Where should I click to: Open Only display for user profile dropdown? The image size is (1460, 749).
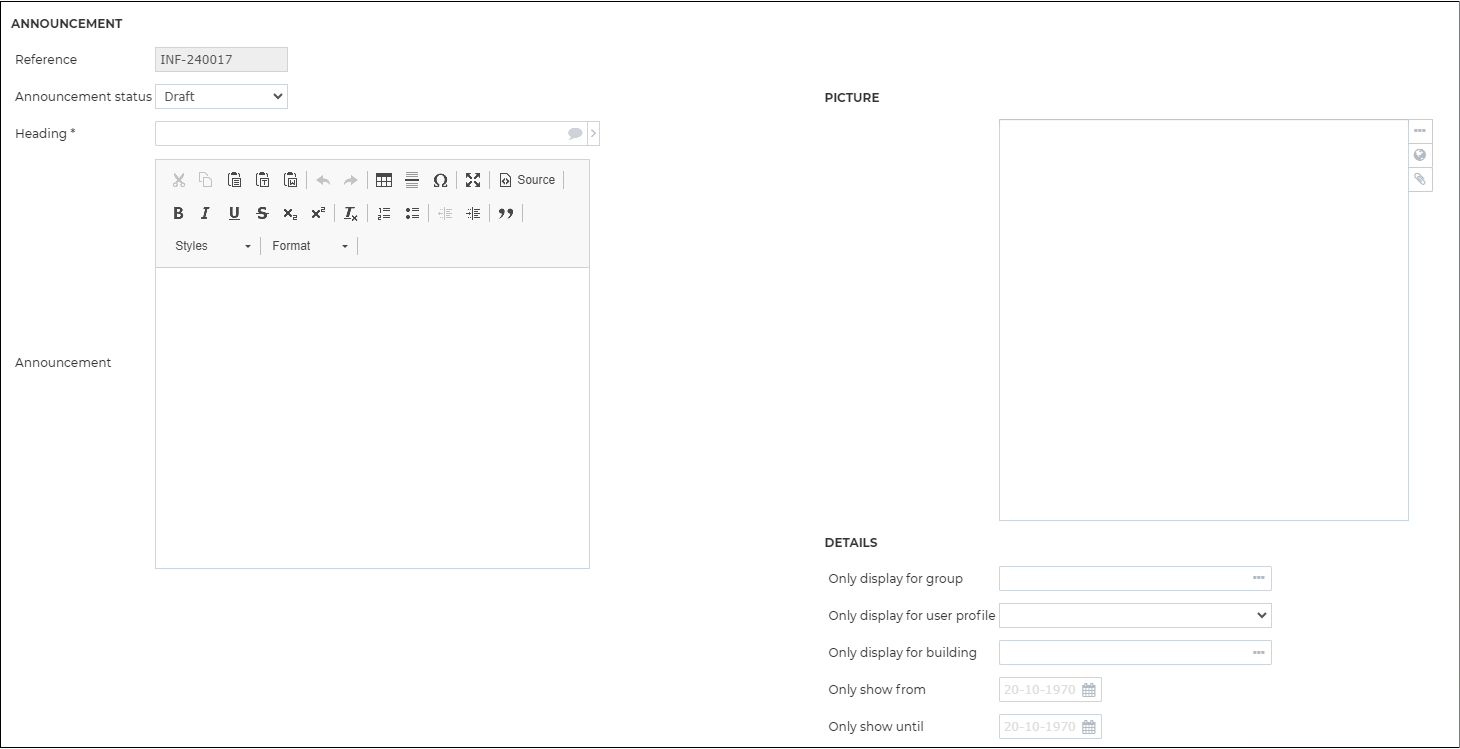pyautogui.click(x=1135, y=616)
